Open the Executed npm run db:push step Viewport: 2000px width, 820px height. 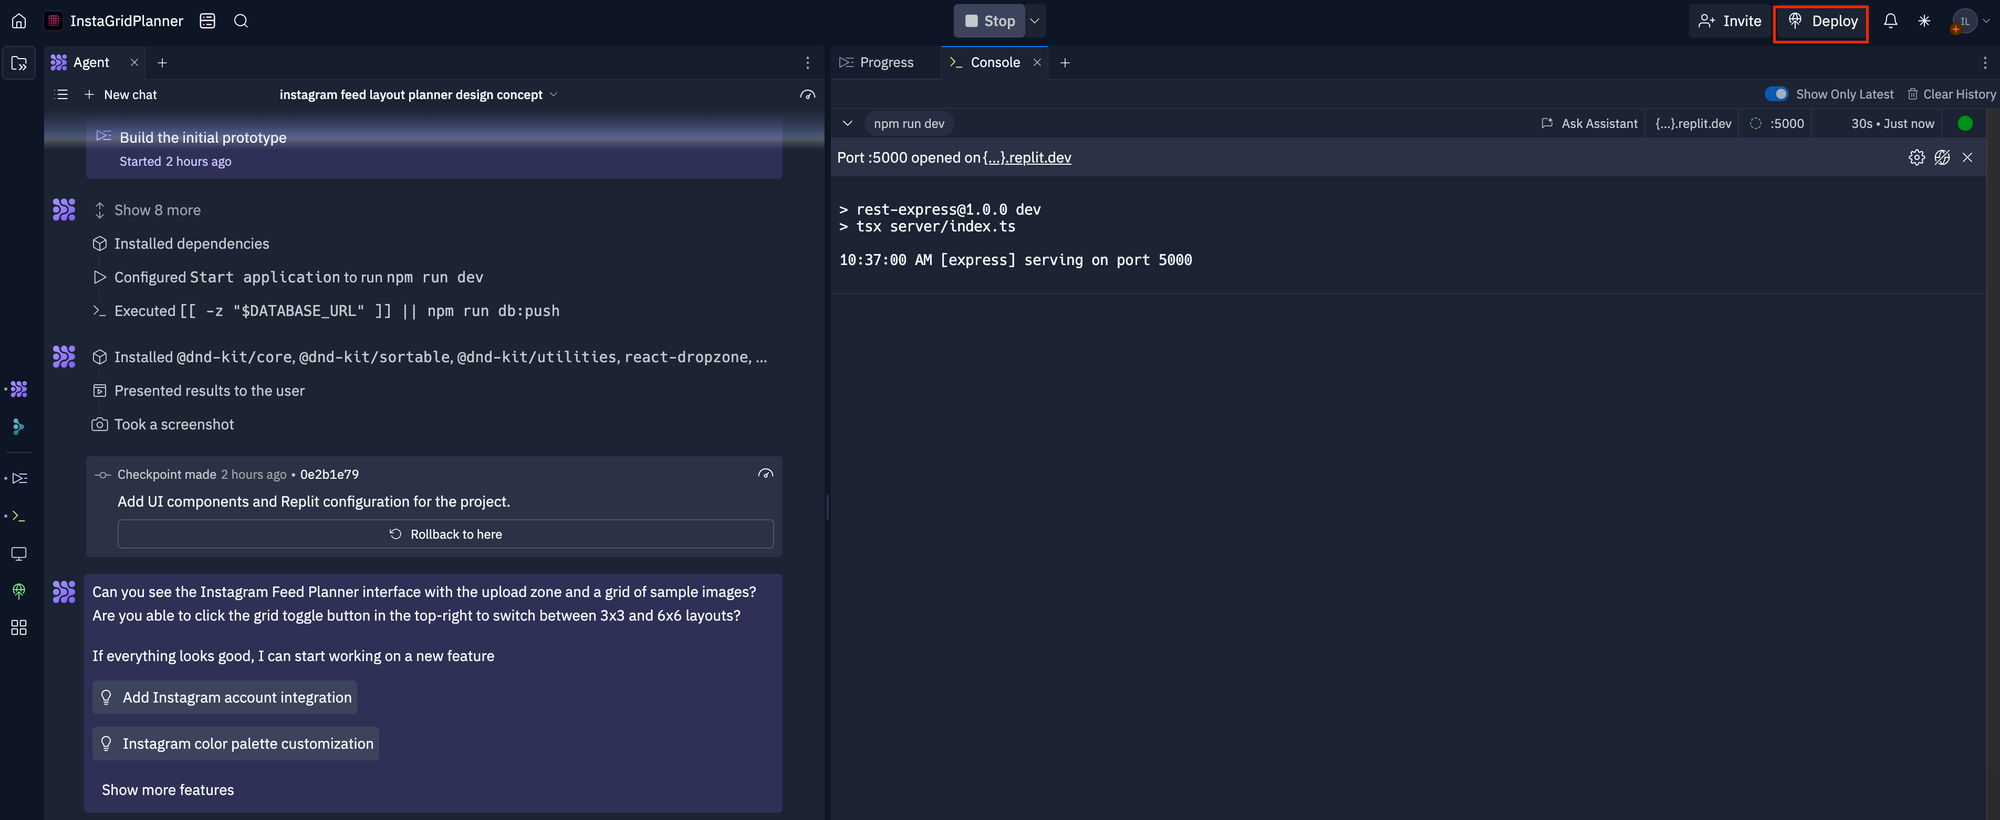pos(326,311)
